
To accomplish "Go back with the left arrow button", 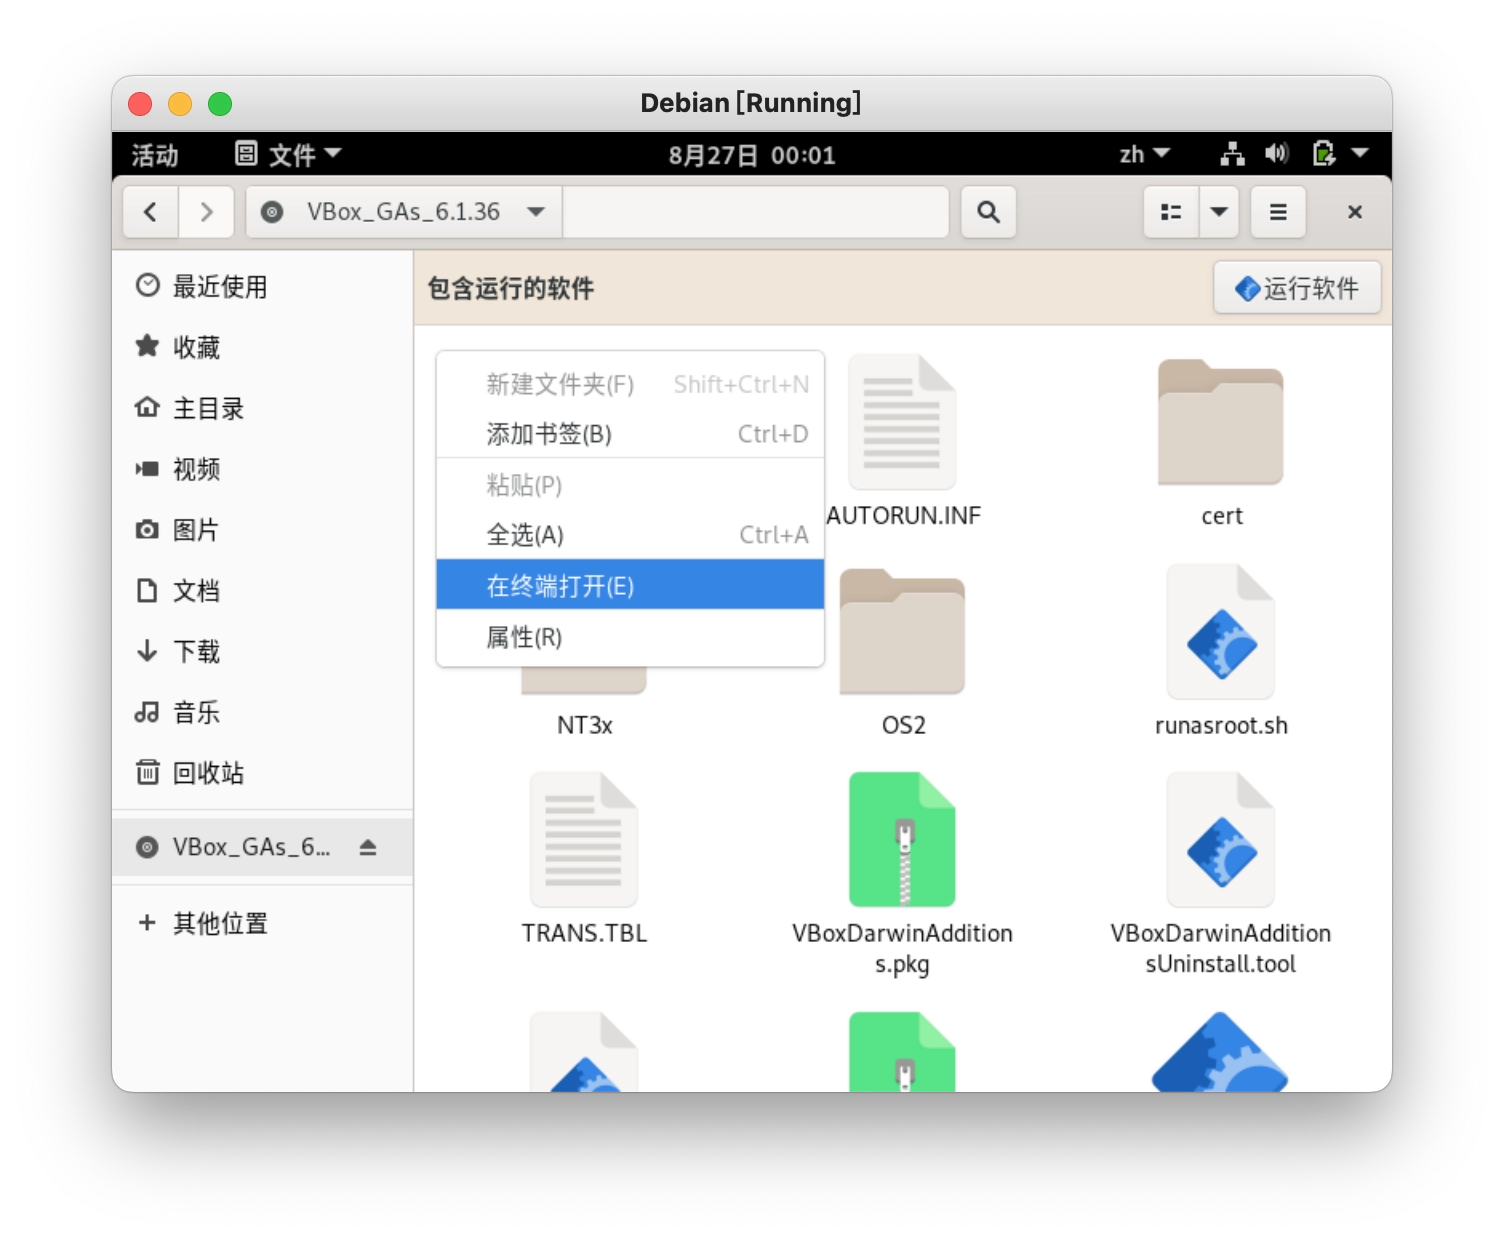I will coord(151,212).
